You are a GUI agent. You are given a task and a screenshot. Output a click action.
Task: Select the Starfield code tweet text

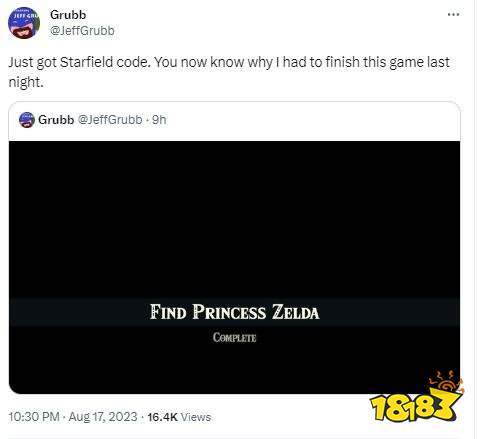pos(229,72)
